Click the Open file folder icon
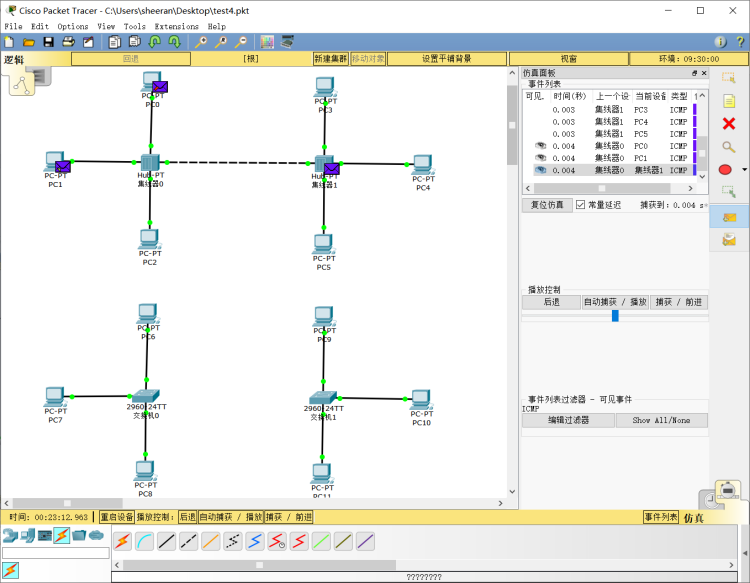 29,42
